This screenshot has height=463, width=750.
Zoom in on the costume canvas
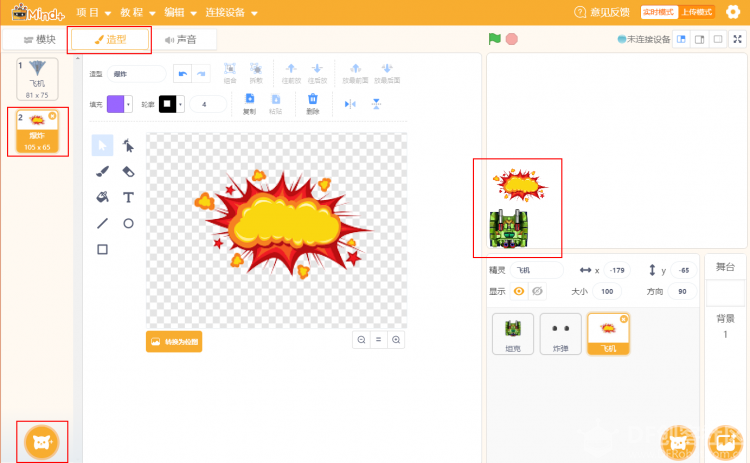[x=396, y=340]
